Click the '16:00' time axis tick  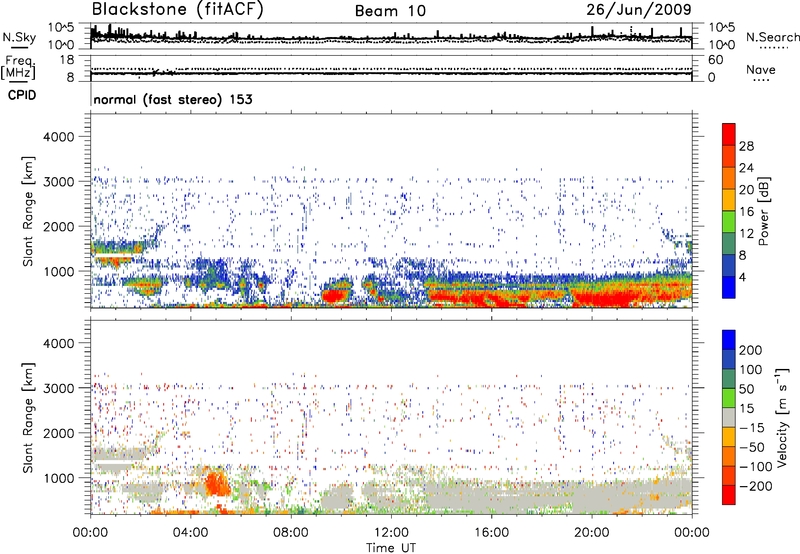tap(491, 533)
